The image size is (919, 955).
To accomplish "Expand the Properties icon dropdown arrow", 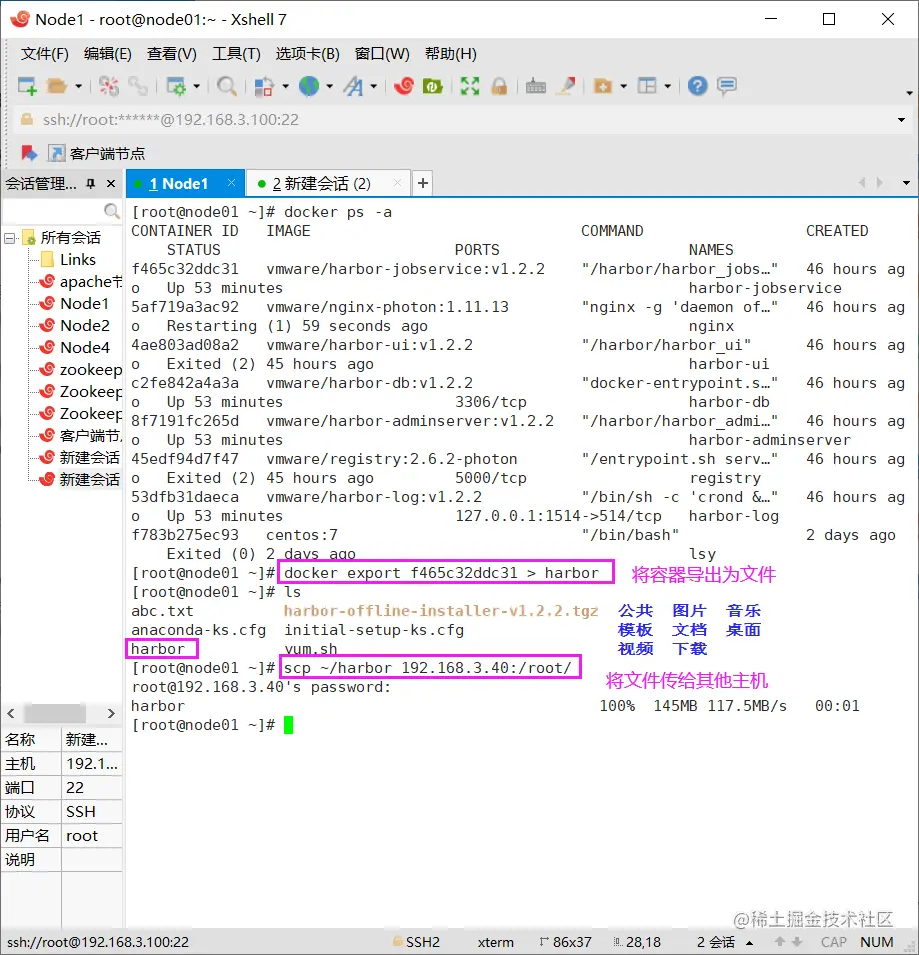I will coord(197,86).
